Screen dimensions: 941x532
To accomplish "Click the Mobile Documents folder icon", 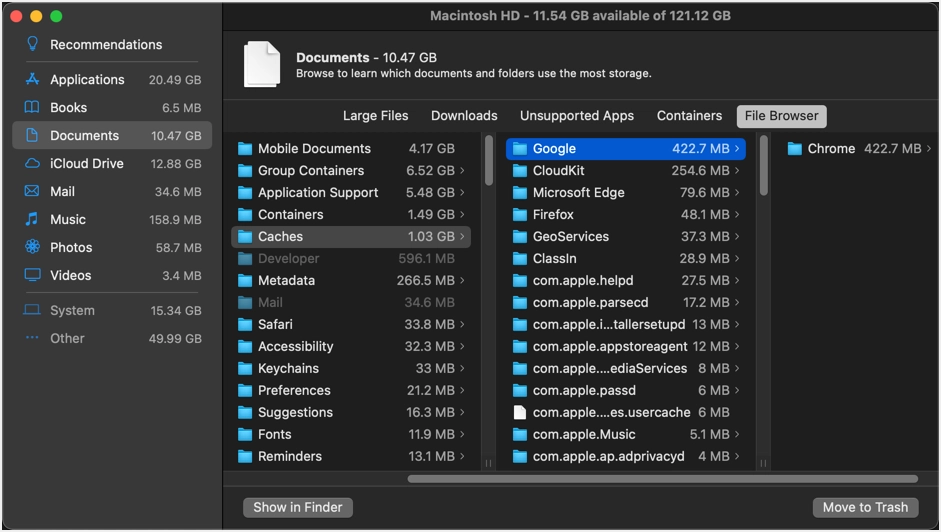I will click(x=245, y=148).
